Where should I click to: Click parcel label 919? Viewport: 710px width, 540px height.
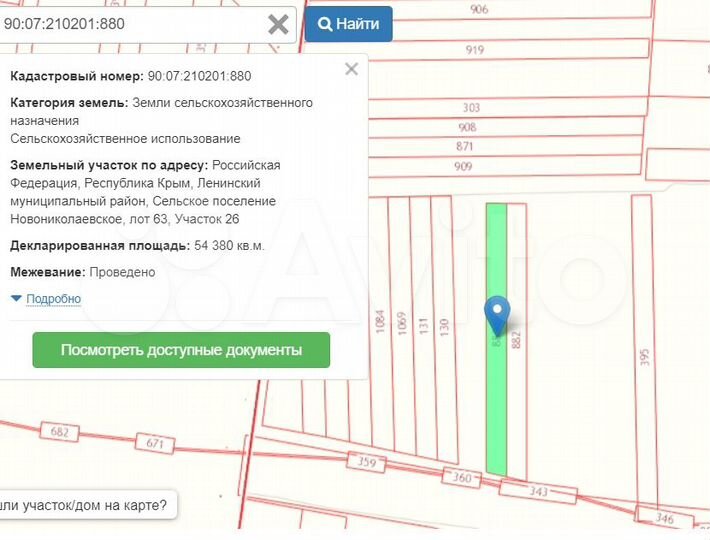[475, 49]
